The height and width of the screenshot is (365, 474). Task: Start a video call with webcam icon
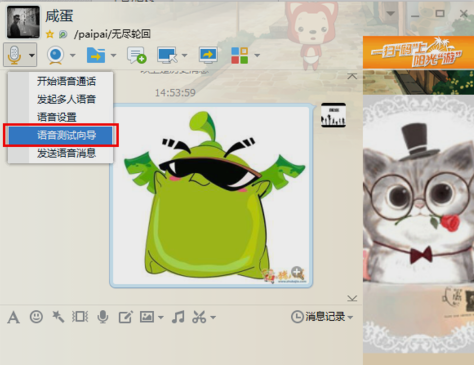pyautogui.click(x=55, y=55)
